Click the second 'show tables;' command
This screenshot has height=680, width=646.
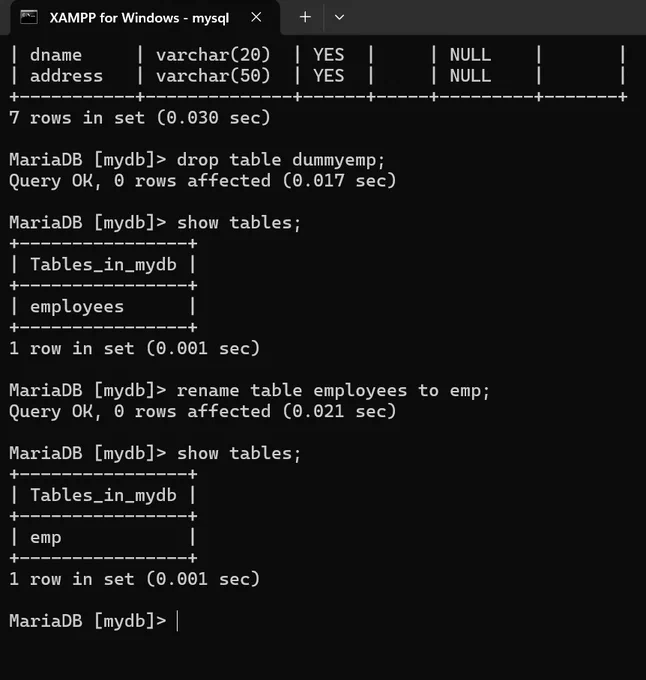pos(238,454)
